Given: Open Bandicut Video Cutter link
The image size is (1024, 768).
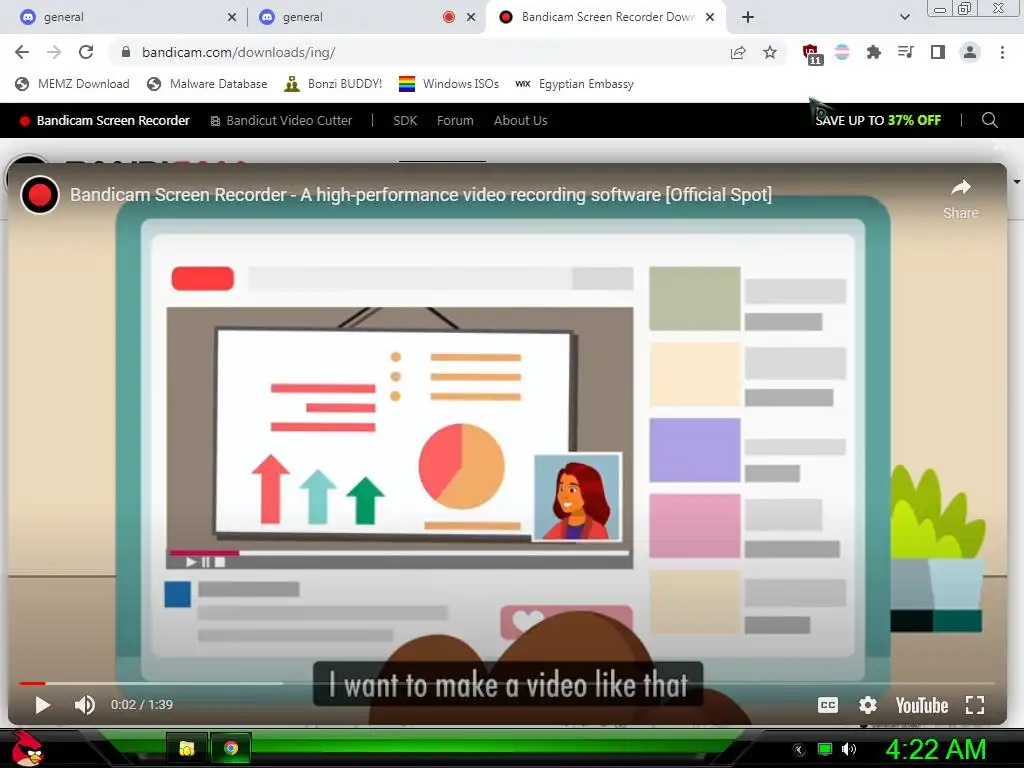Looking at the screenshot, I should click(x=281, y=120).
